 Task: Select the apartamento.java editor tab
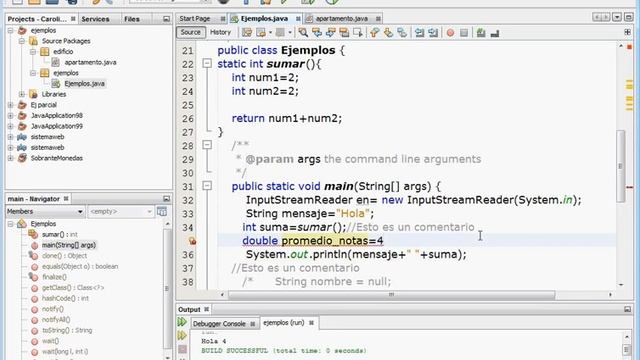(342, 19)
